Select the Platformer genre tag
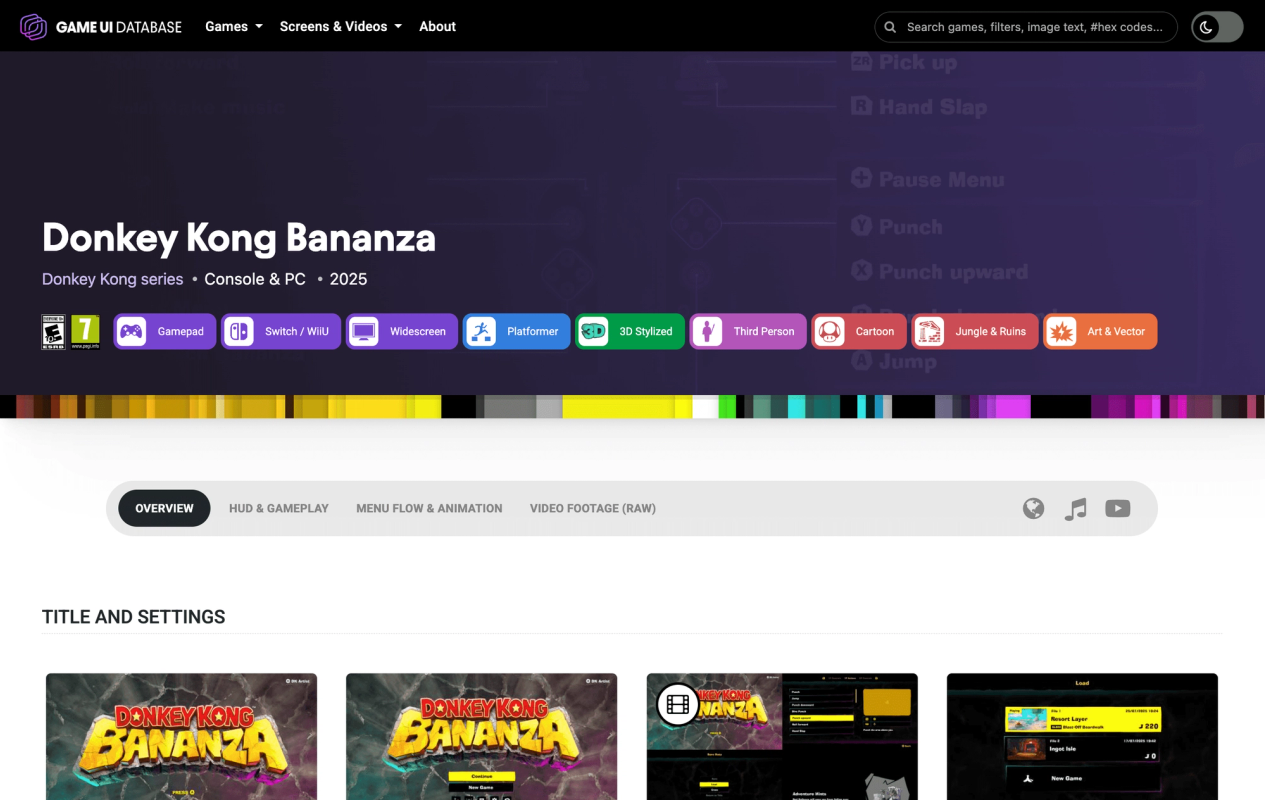This screenshot has width=1265, height=800. pyautogui.click(x=517, y=332)
